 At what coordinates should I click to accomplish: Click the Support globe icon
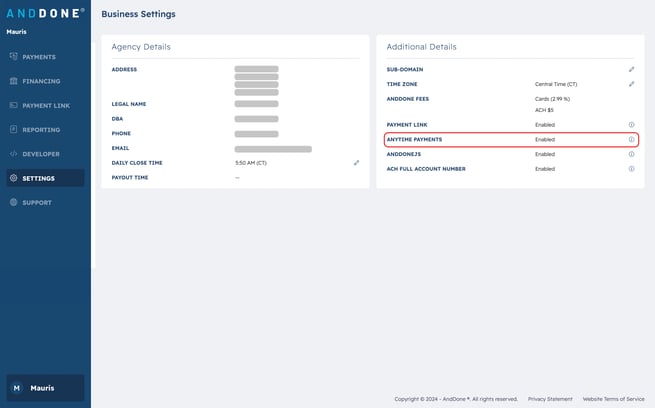coord(13,202)
